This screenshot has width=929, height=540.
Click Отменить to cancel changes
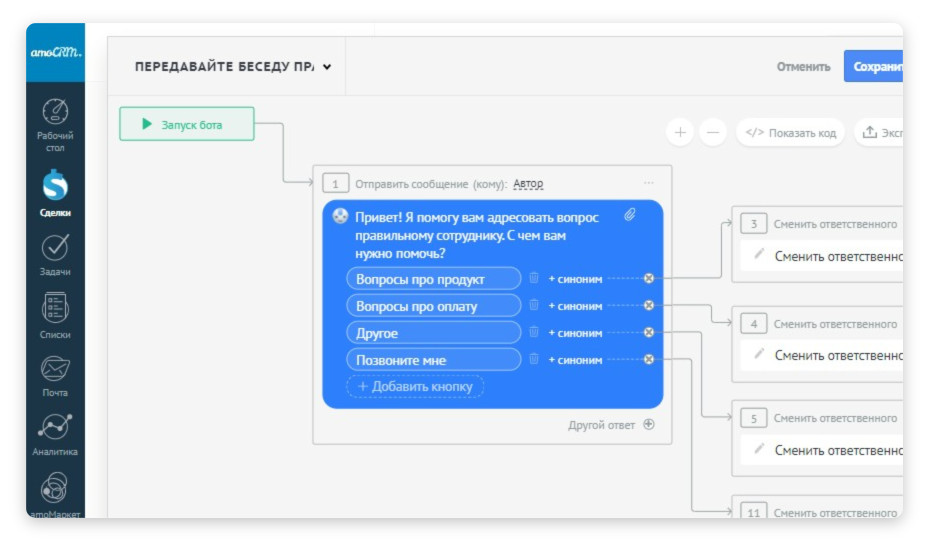click(803, 67)
